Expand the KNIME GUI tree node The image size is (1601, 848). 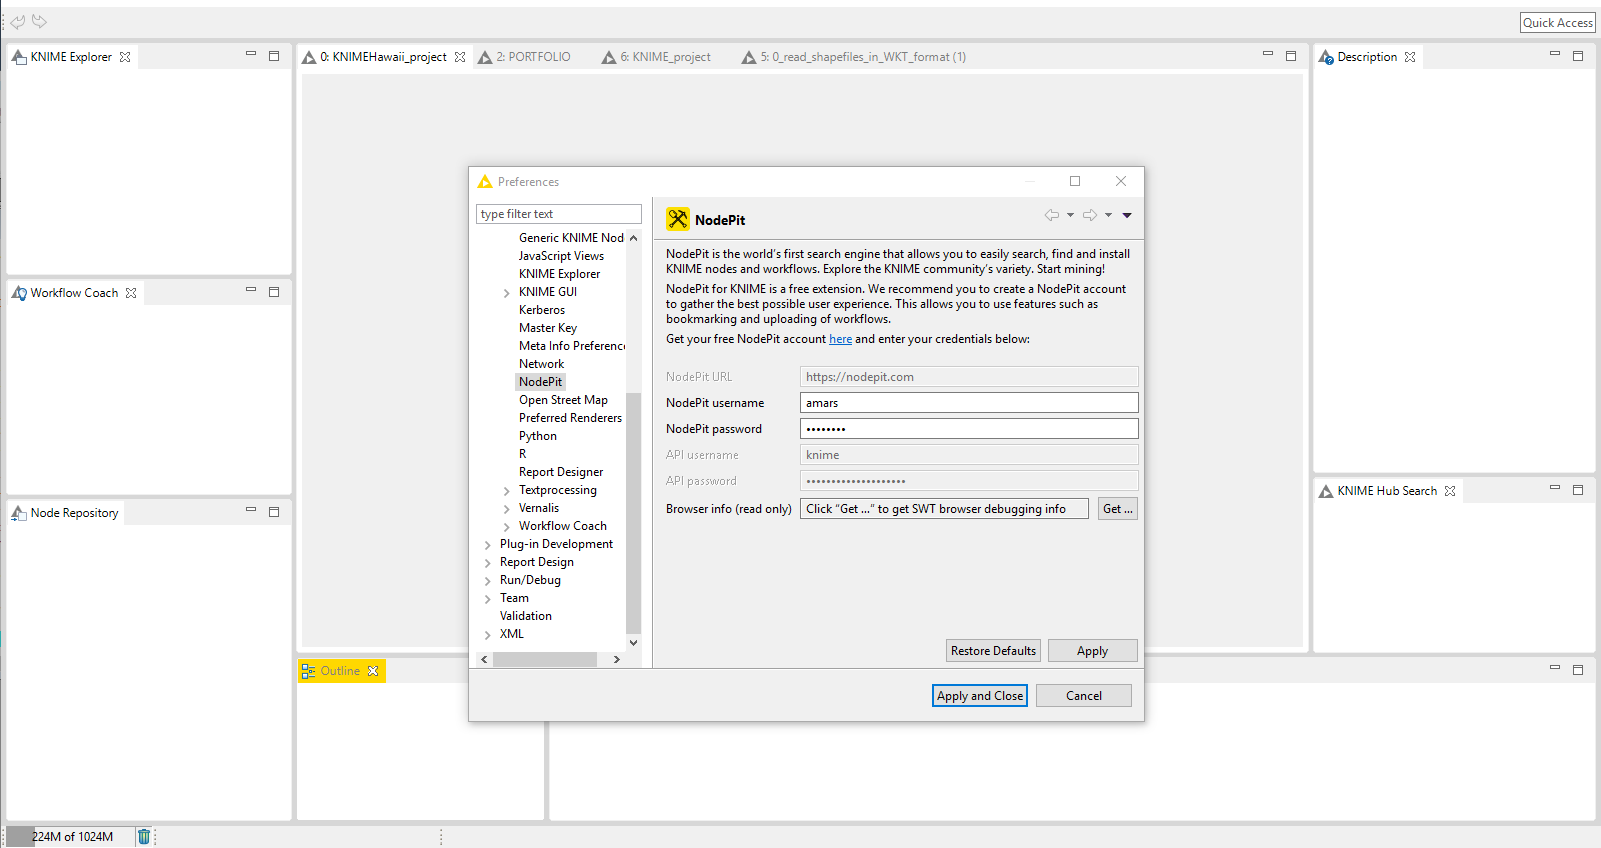(x=507, y=293)
